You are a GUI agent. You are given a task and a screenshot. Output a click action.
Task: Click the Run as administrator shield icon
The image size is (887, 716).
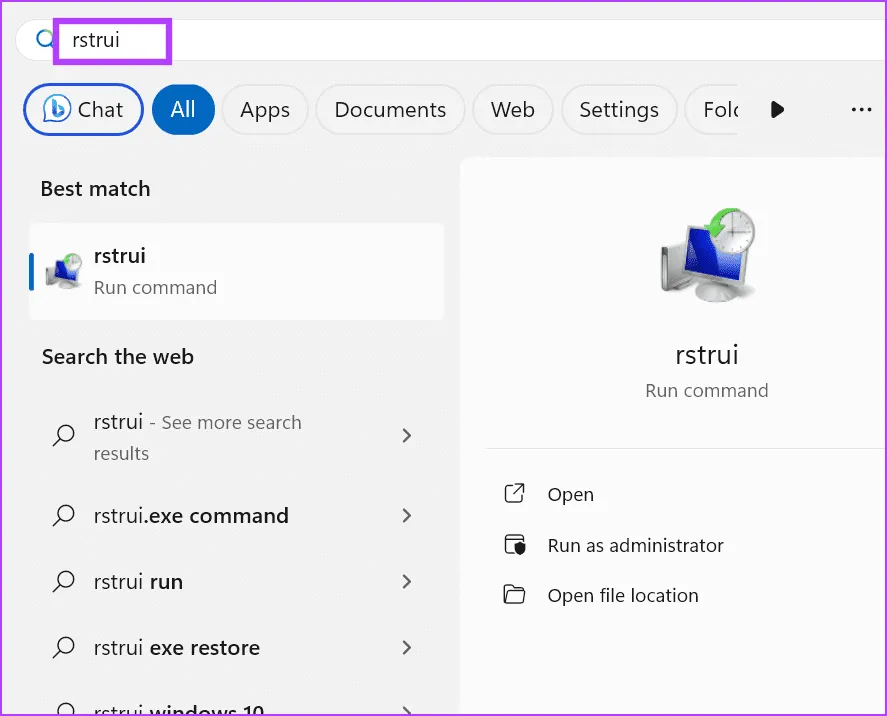pyautogui.click(x=514, y=545)
